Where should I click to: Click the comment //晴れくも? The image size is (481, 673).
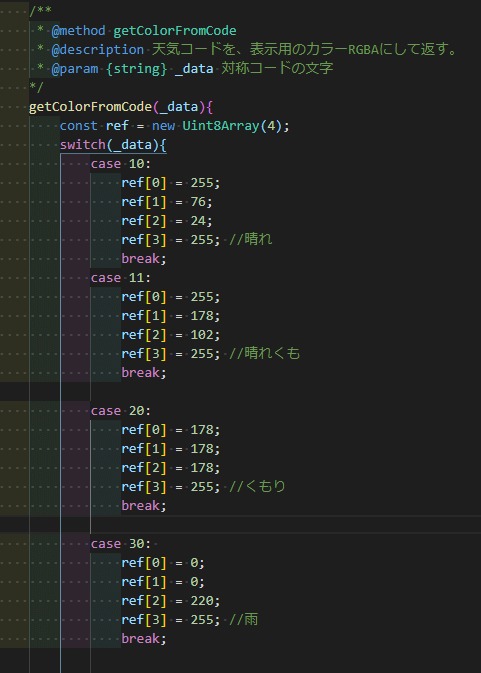click(x=264, y=353)
